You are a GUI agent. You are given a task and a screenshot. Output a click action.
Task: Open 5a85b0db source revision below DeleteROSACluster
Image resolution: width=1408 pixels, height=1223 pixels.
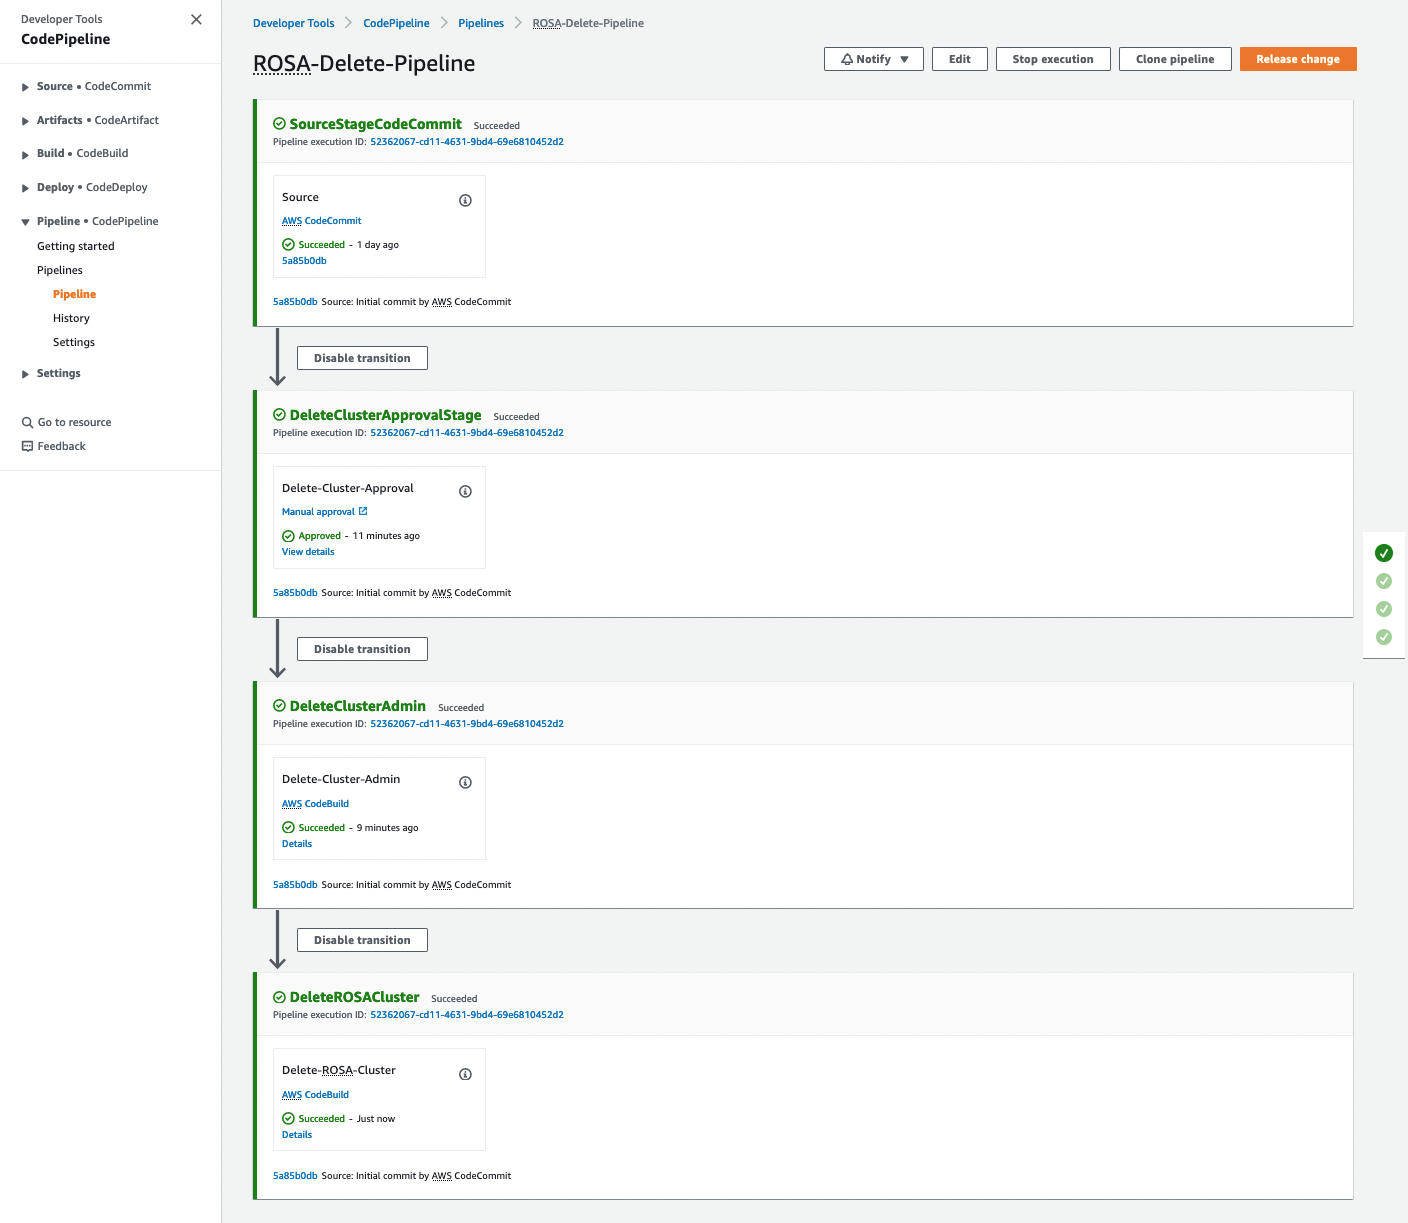(x=295, y=1176)
